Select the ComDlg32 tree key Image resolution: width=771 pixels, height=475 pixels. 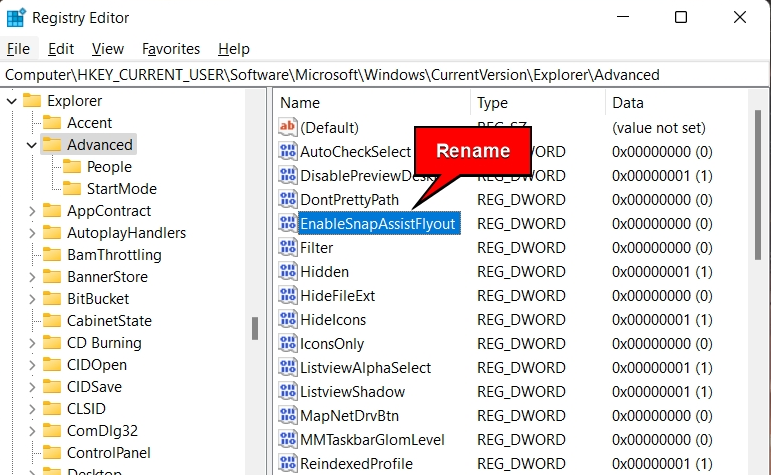[x=102, y=431]
